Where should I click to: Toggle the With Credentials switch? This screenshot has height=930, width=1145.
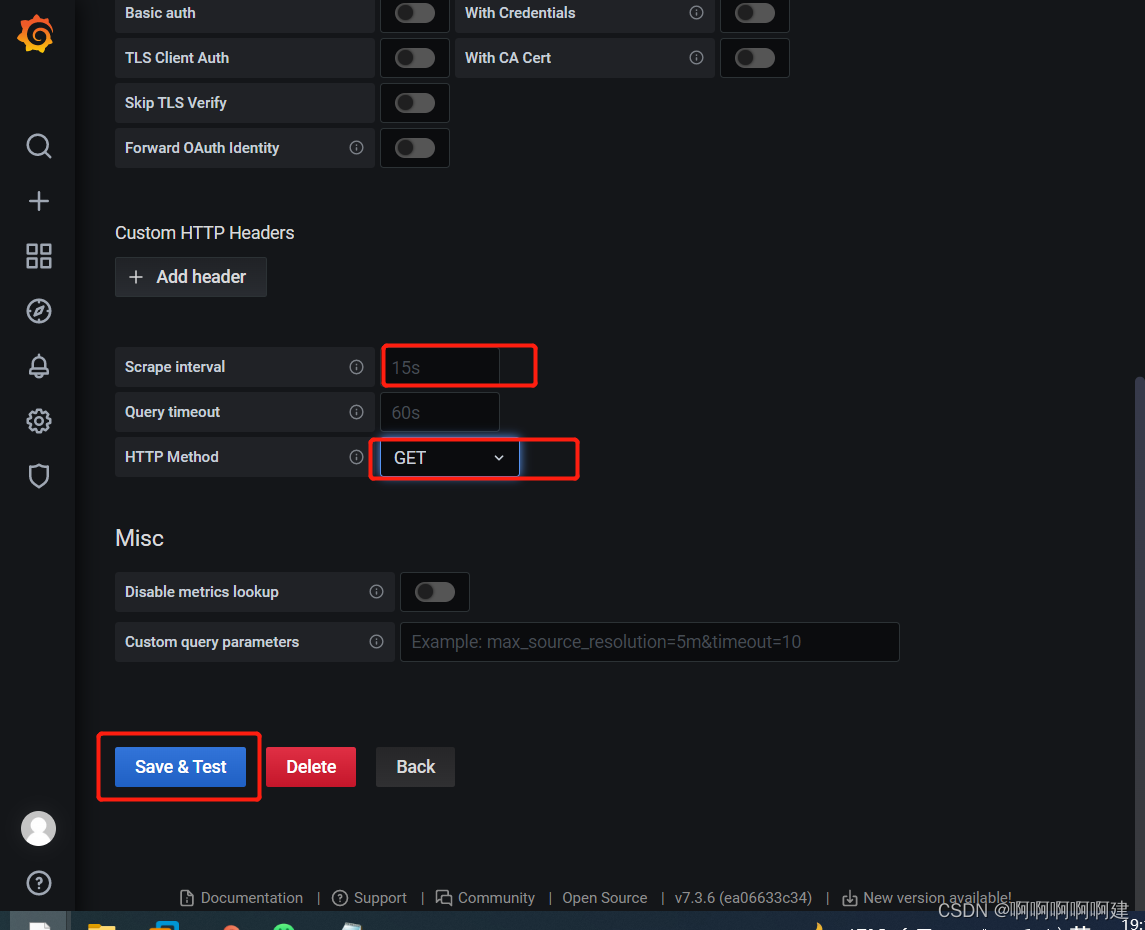pyautogui.click(x=754, y=12)
